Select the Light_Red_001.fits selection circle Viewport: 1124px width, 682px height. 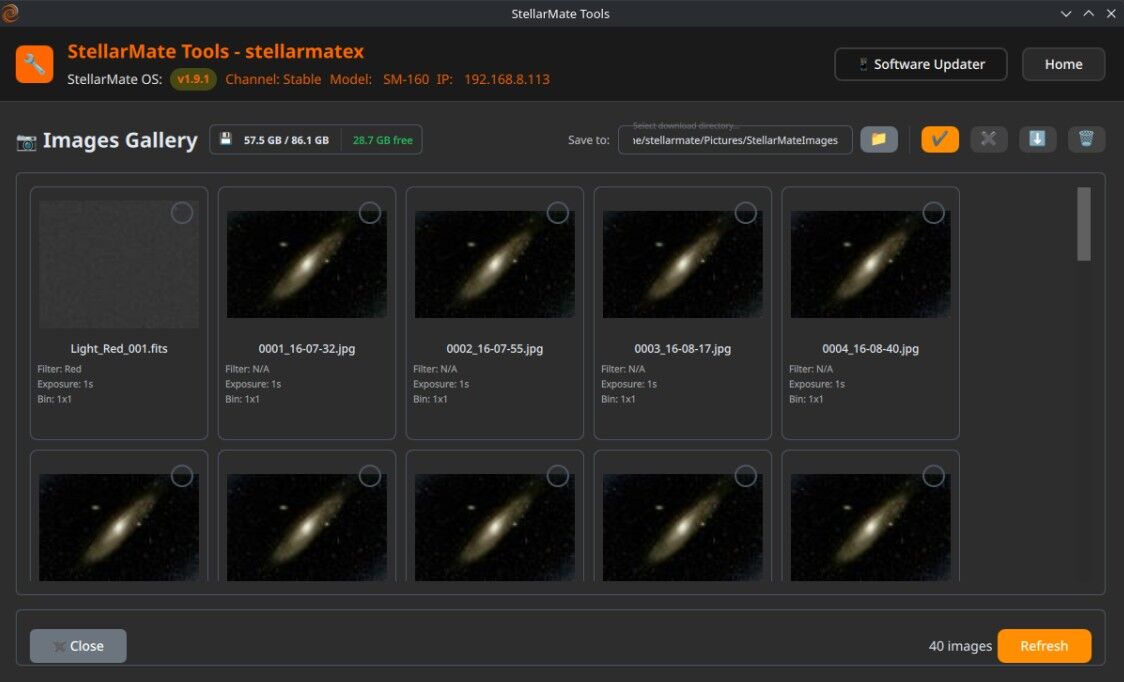[x=181, y=213]
